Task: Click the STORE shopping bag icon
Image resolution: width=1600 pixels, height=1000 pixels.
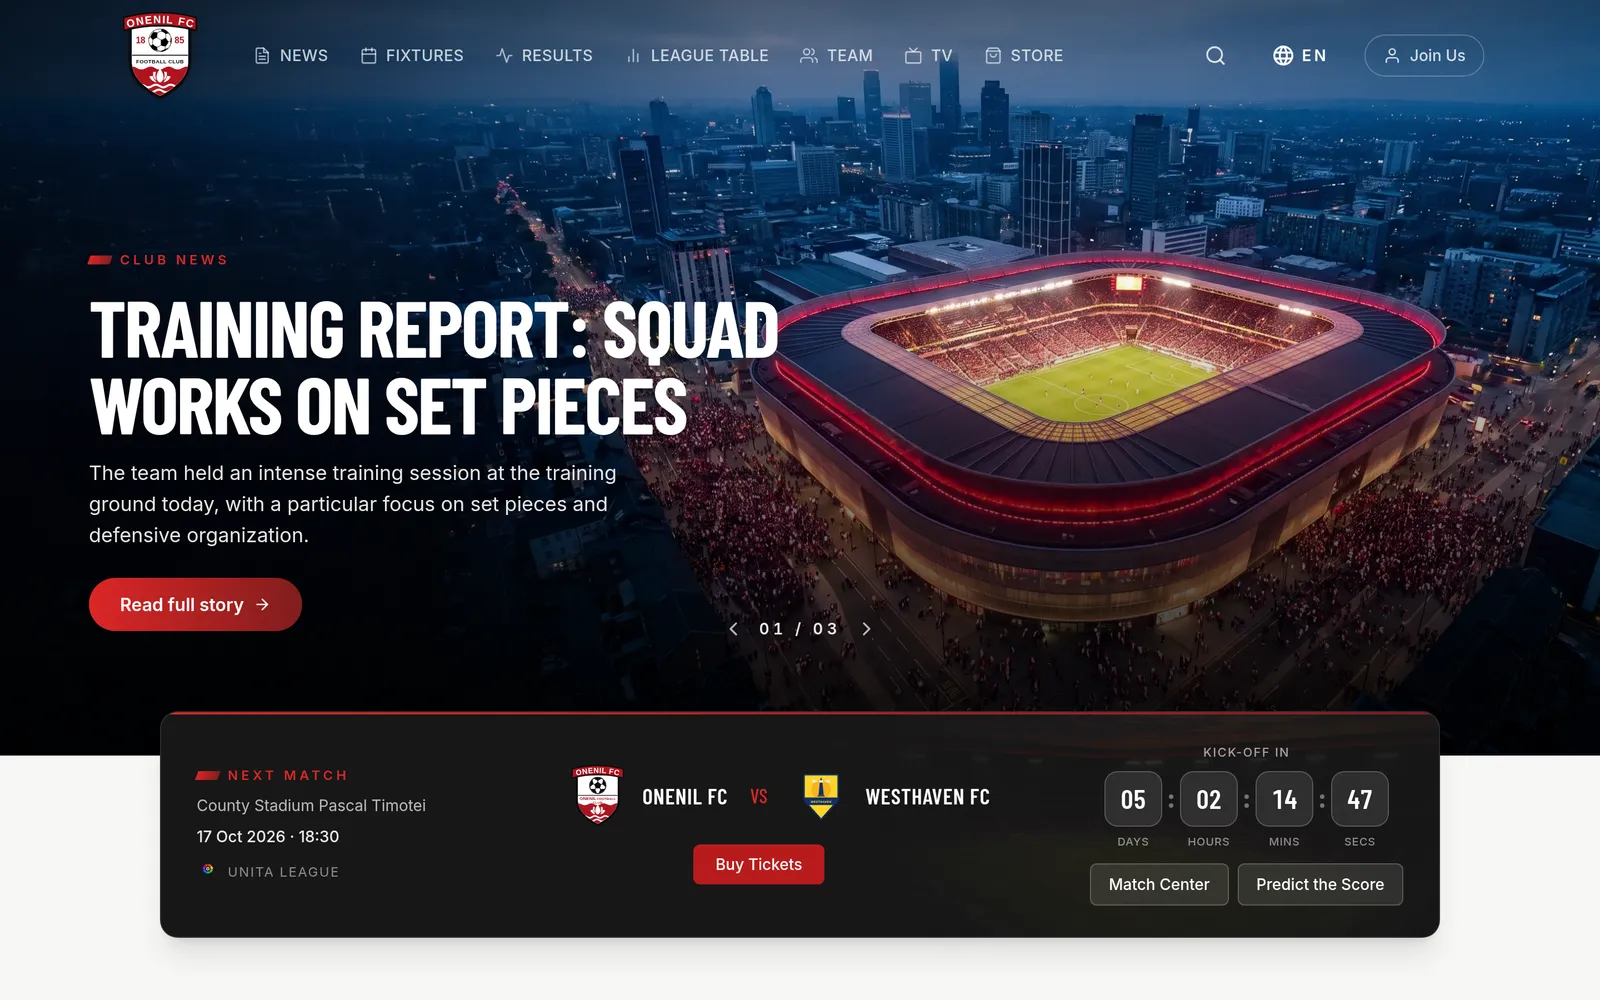Action: [993, 56]
